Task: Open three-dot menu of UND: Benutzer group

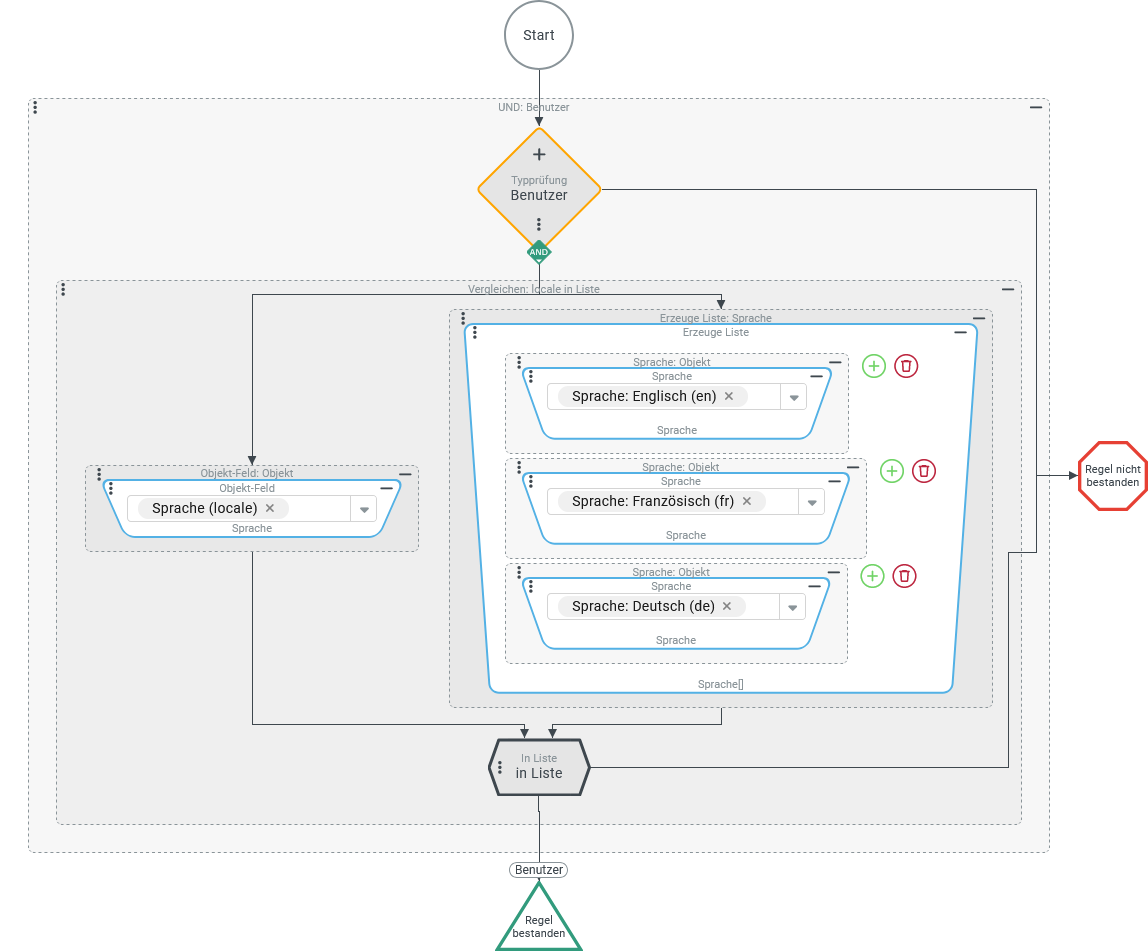Action: (35, 107)
